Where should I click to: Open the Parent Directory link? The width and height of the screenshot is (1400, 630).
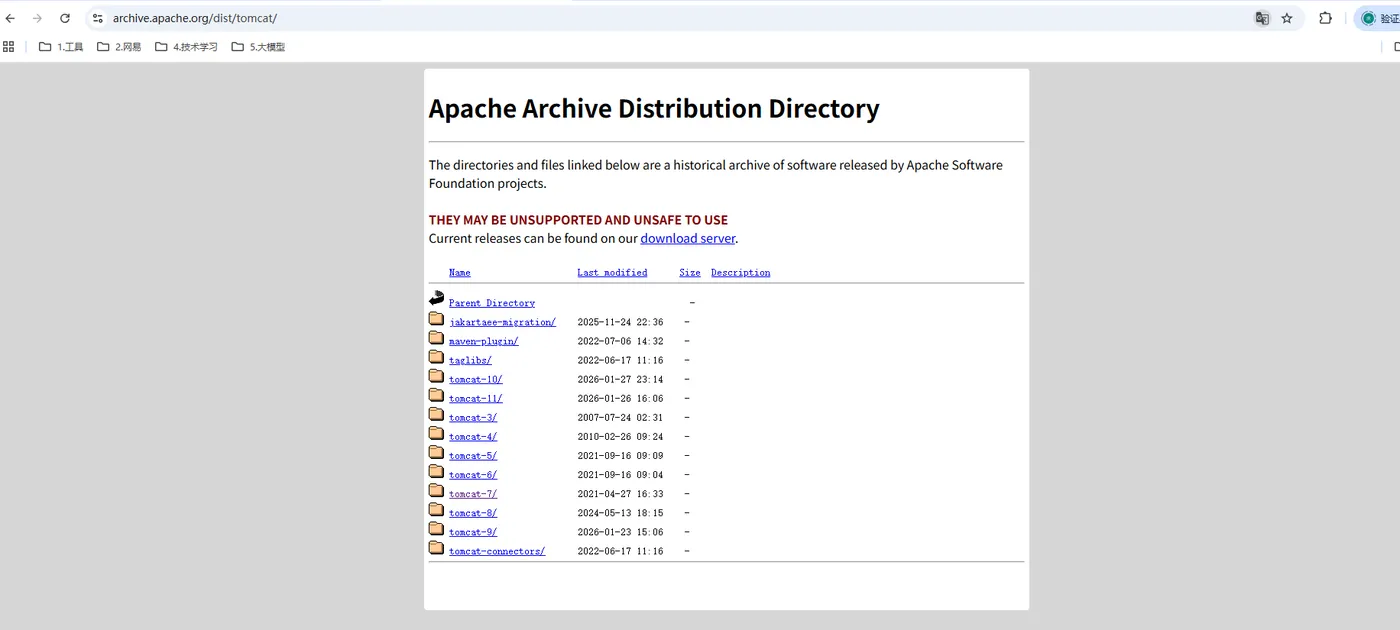492,303
